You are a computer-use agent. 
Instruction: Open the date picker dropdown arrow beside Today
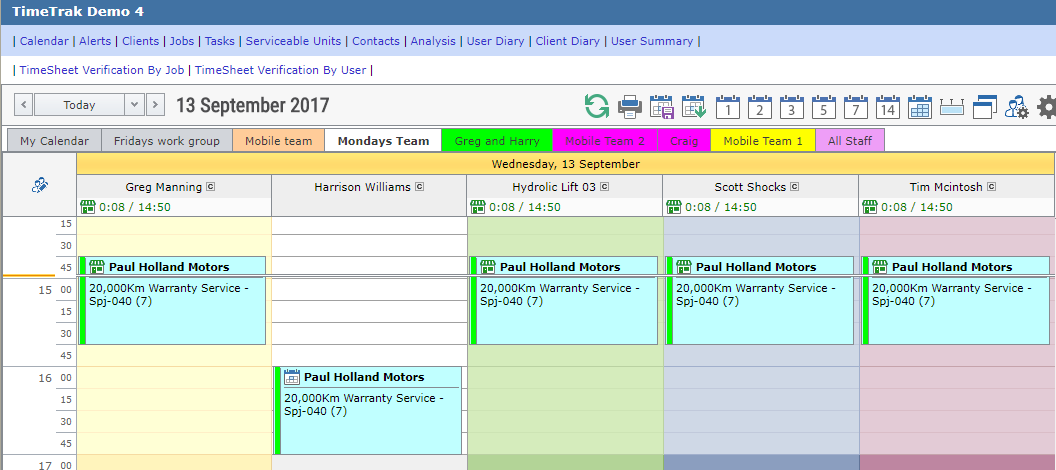135,105
